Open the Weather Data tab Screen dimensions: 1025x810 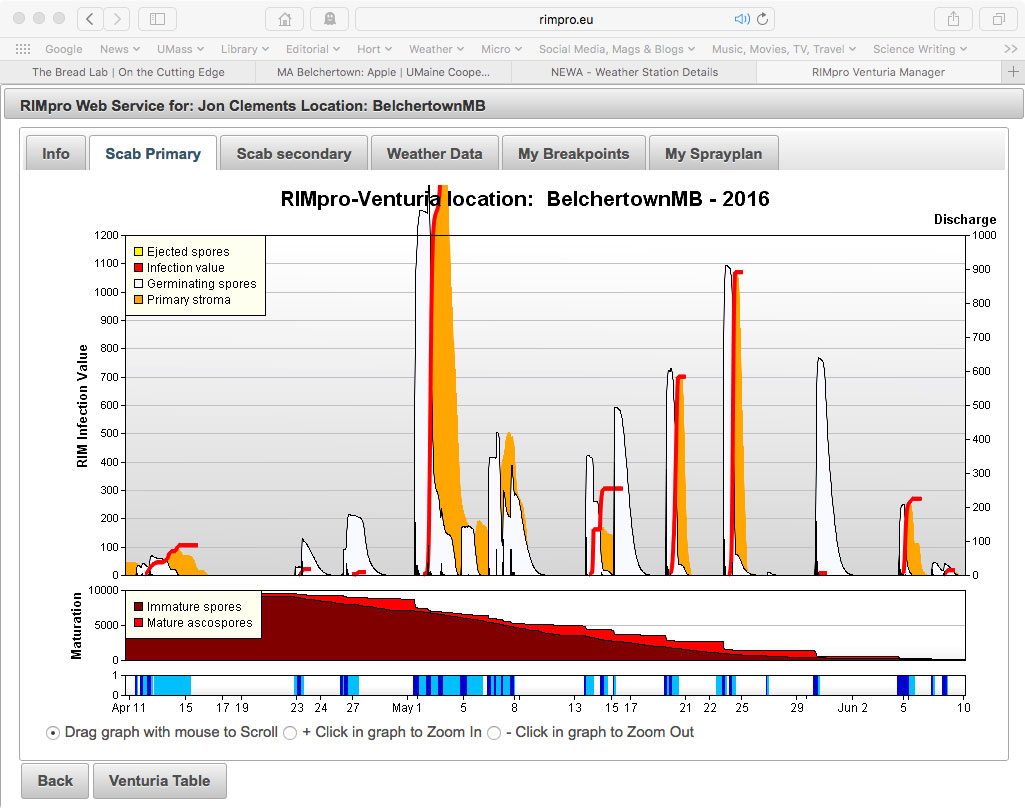pos(434,154)
